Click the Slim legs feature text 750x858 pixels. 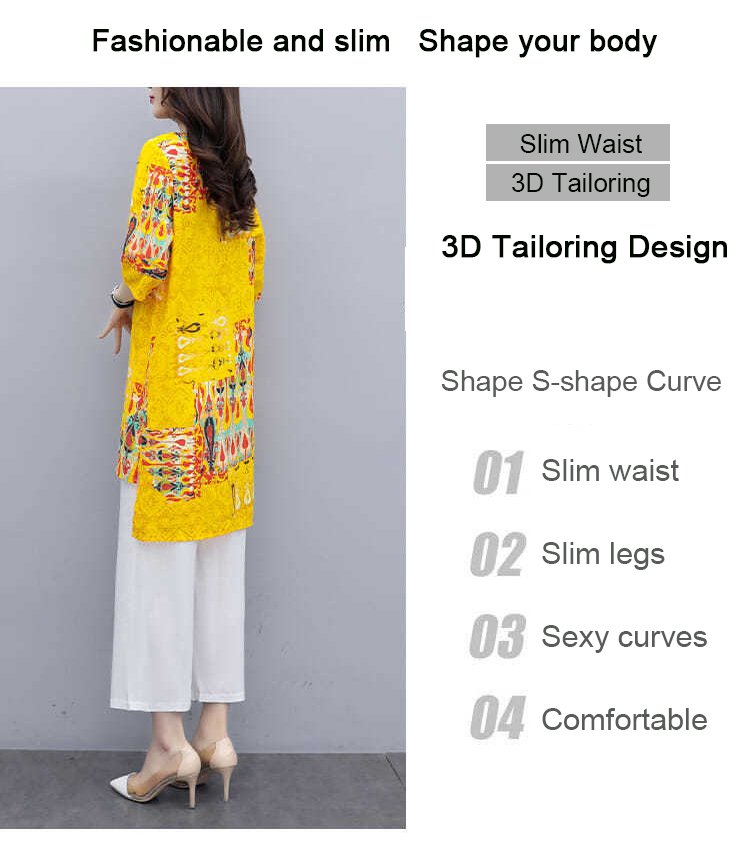(603, 554)
